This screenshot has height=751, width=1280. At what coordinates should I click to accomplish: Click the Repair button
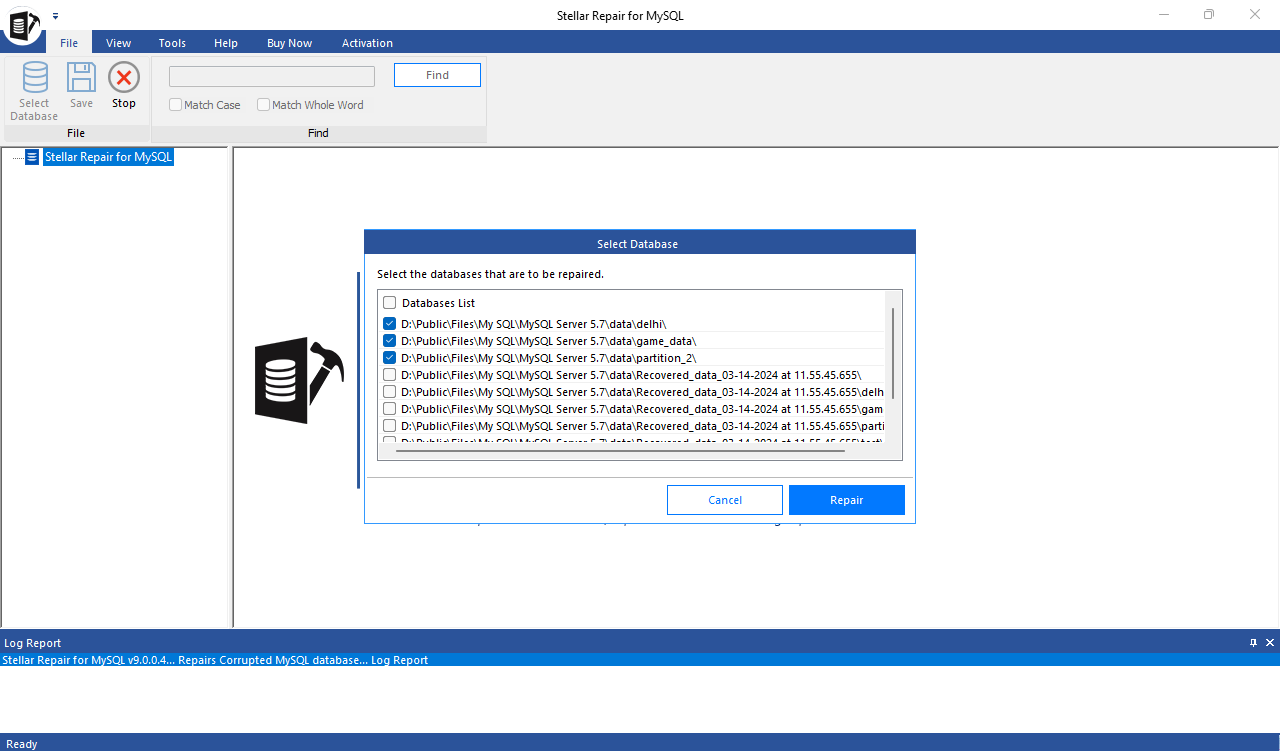coord(847,500)
